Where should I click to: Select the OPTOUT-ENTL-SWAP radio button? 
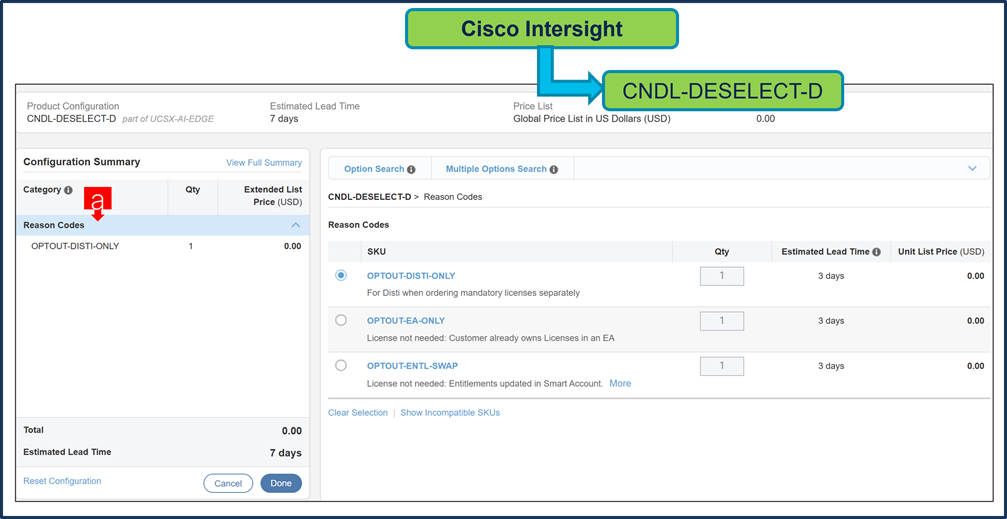click(x=341, y=365)
